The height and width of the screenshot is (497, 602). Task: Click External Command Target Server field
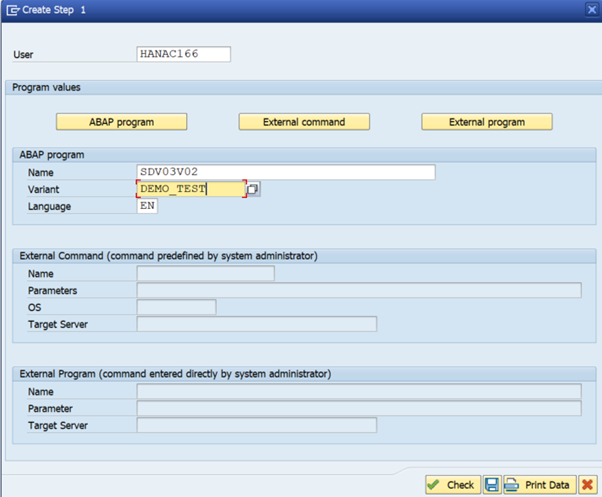coord(257,324)
